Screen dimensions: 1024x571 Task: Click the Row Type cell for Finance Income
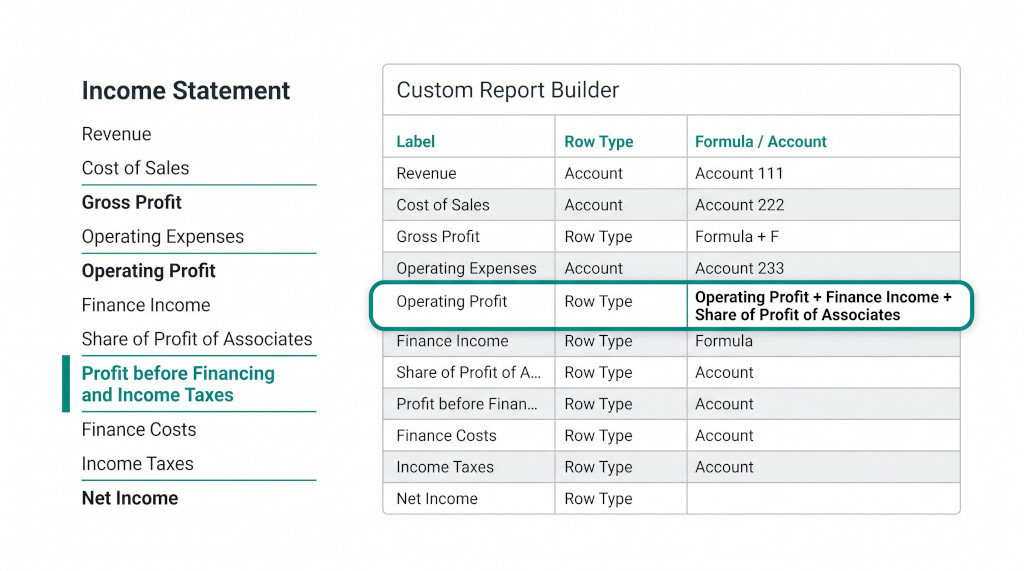(x=621, y=341)
